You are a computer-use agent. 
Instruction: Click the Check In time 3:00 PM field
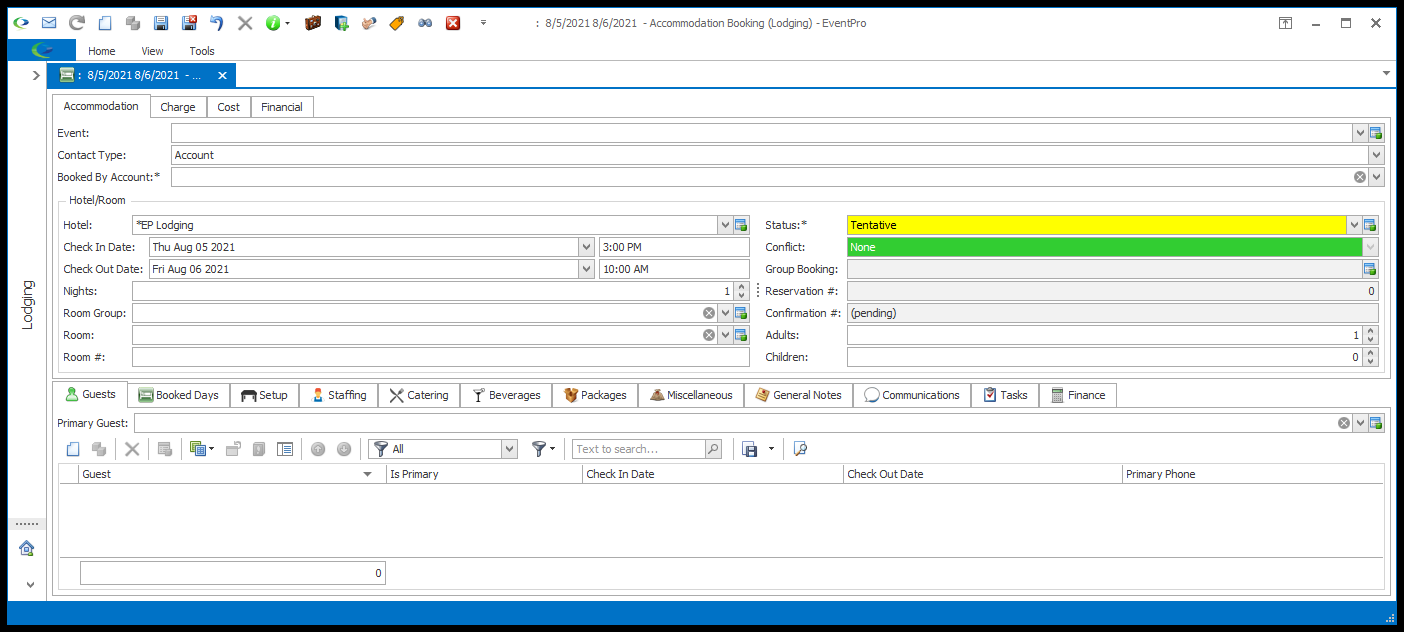pos(674,247)
